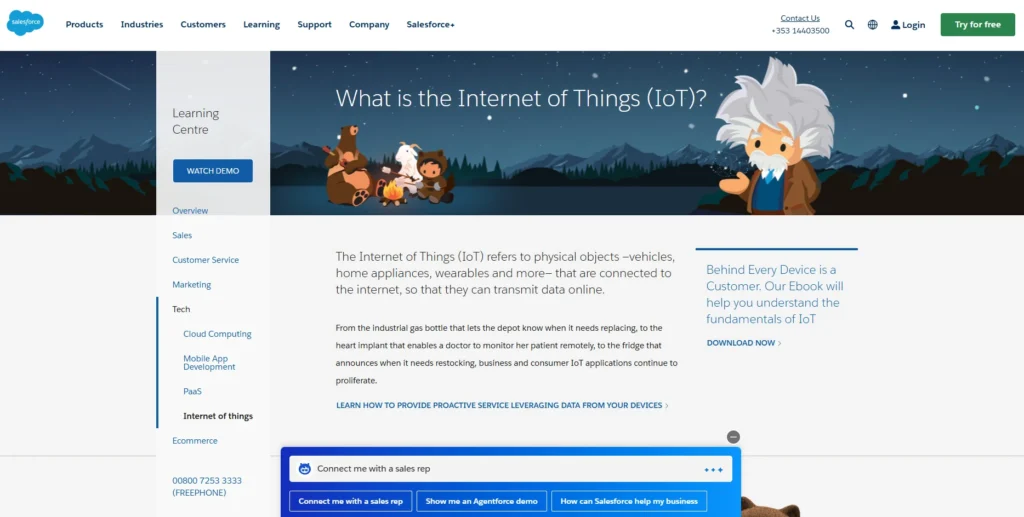1024x517 pixels.
Task: Open the Support menu
Action: coord(314,25)
